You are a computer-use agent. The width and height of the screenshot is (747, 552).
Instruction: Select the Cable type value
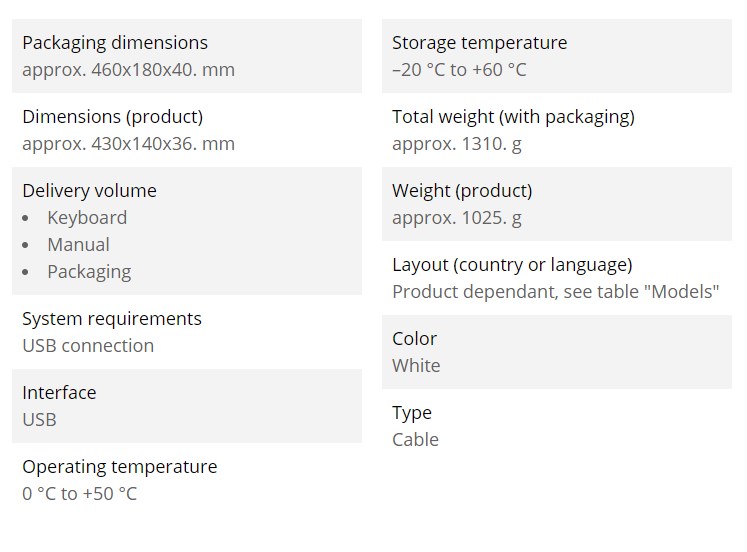(x=415, y=440)
